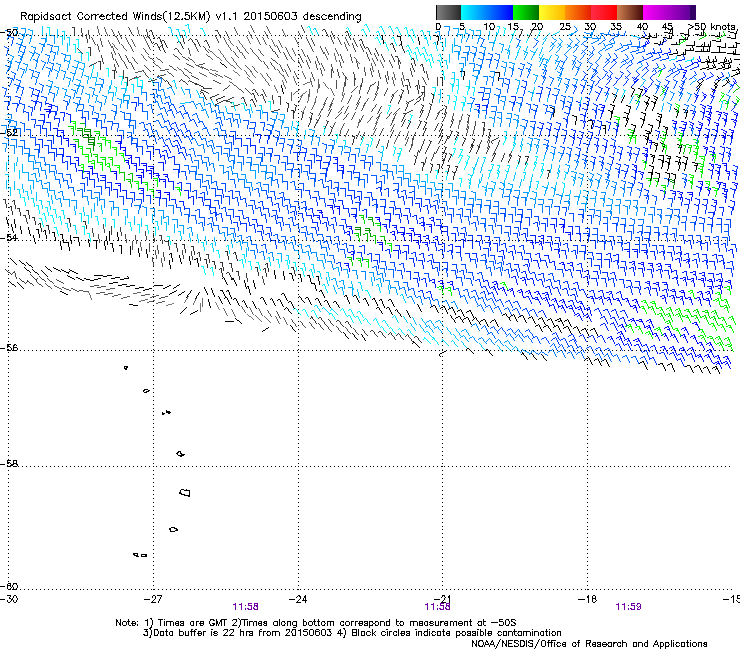The image size is (740, 650).
Task: Click the 11:58 timestamp beside the -21 label
Action: 437,607
